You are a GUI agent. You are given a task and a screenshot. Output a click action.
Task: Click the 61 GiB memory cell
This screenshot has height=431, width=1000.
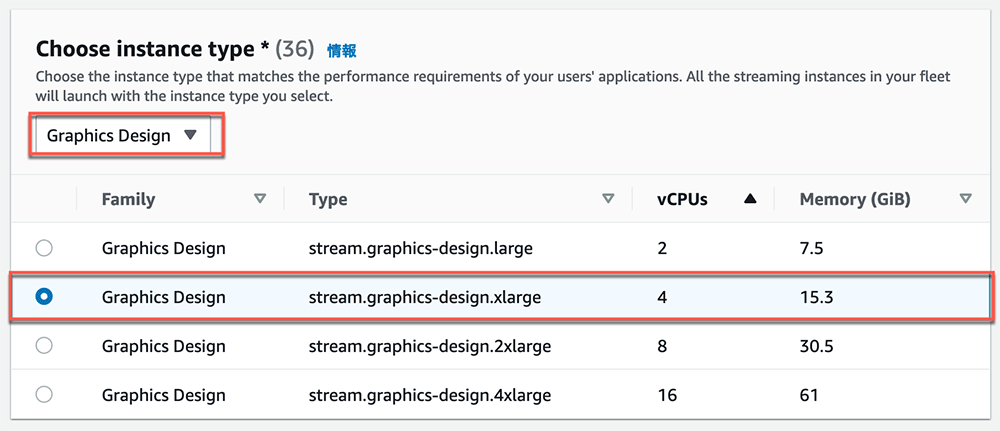coord(809,395)
